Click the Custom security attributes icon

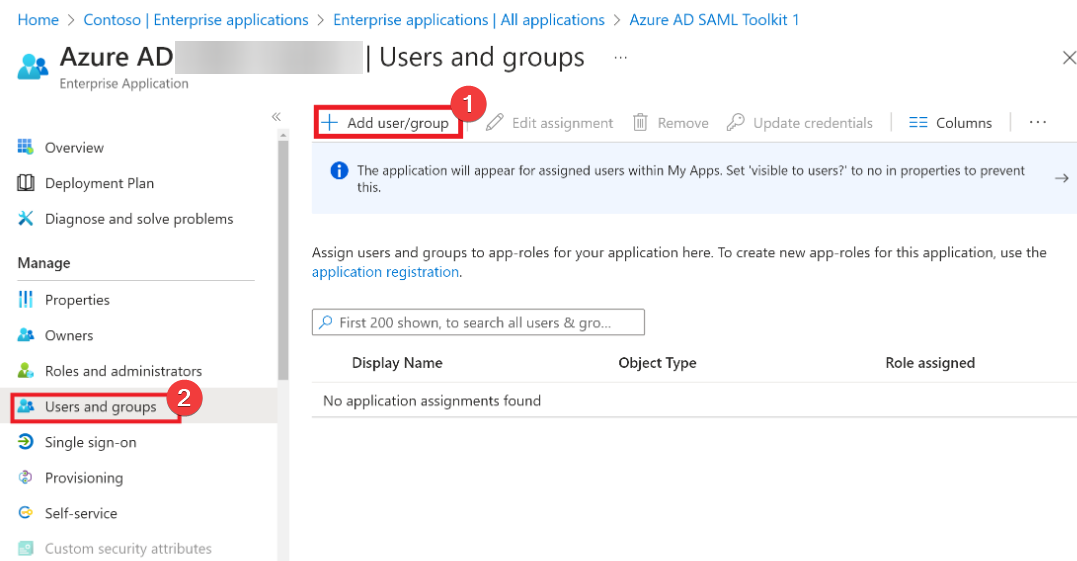pos(25,548)
